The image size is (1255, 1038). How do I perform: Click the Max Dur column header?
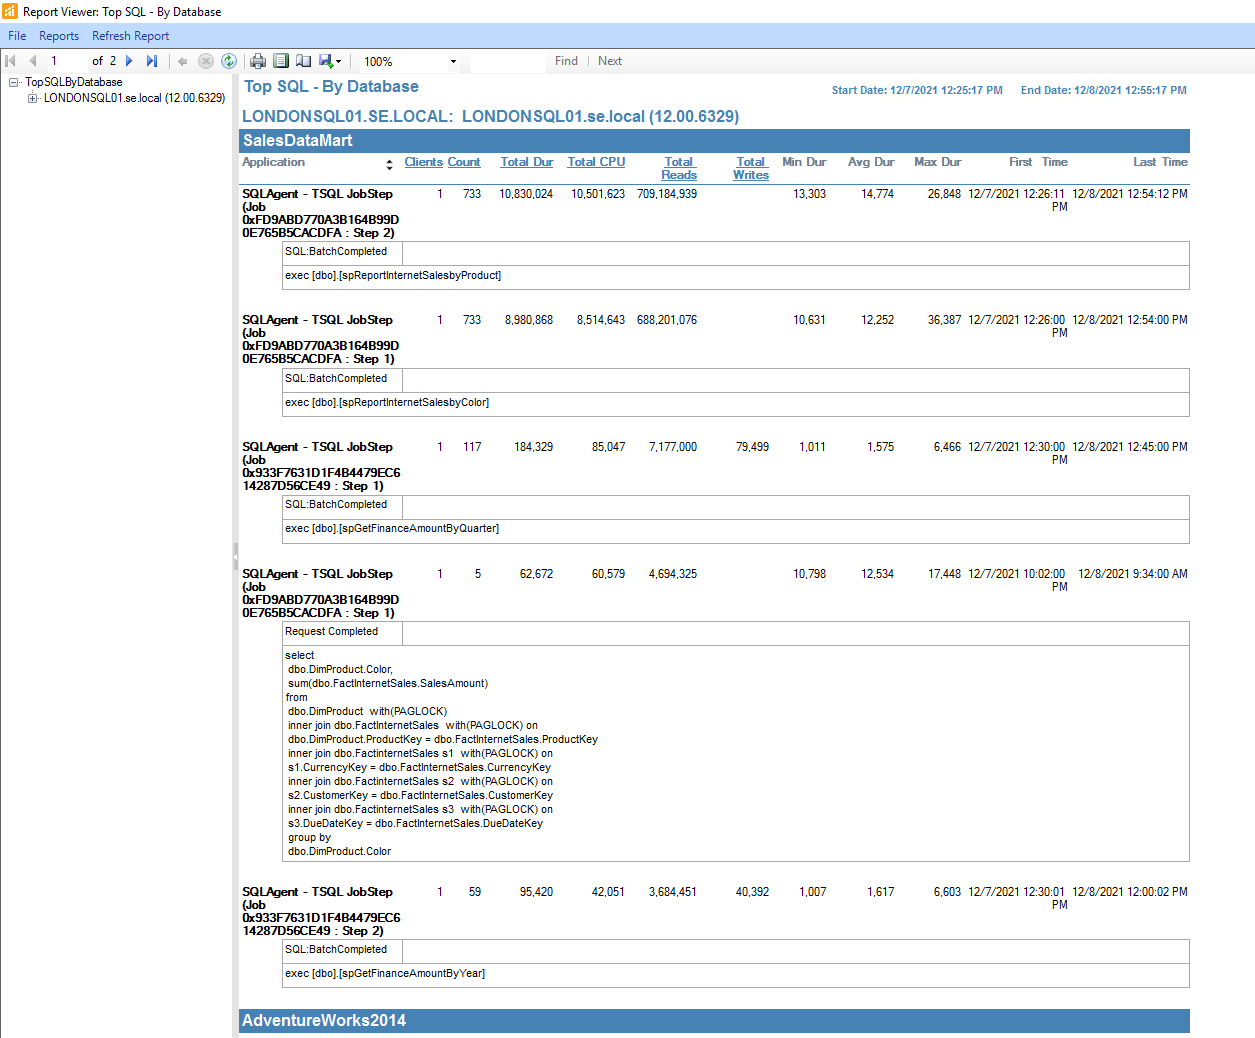click(938, 162)
